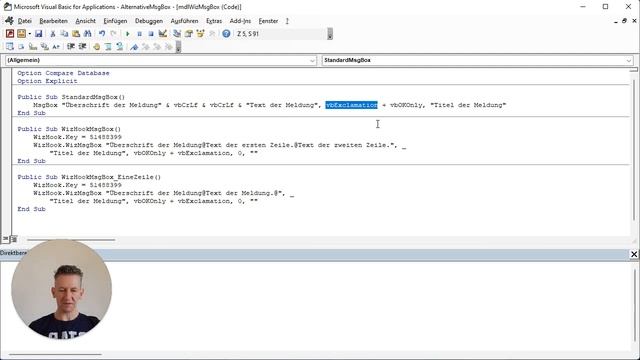Image resolution: width=640 pixels, height=360 pixels.
Task: Open the ? help menu
Action: point(287,21)
